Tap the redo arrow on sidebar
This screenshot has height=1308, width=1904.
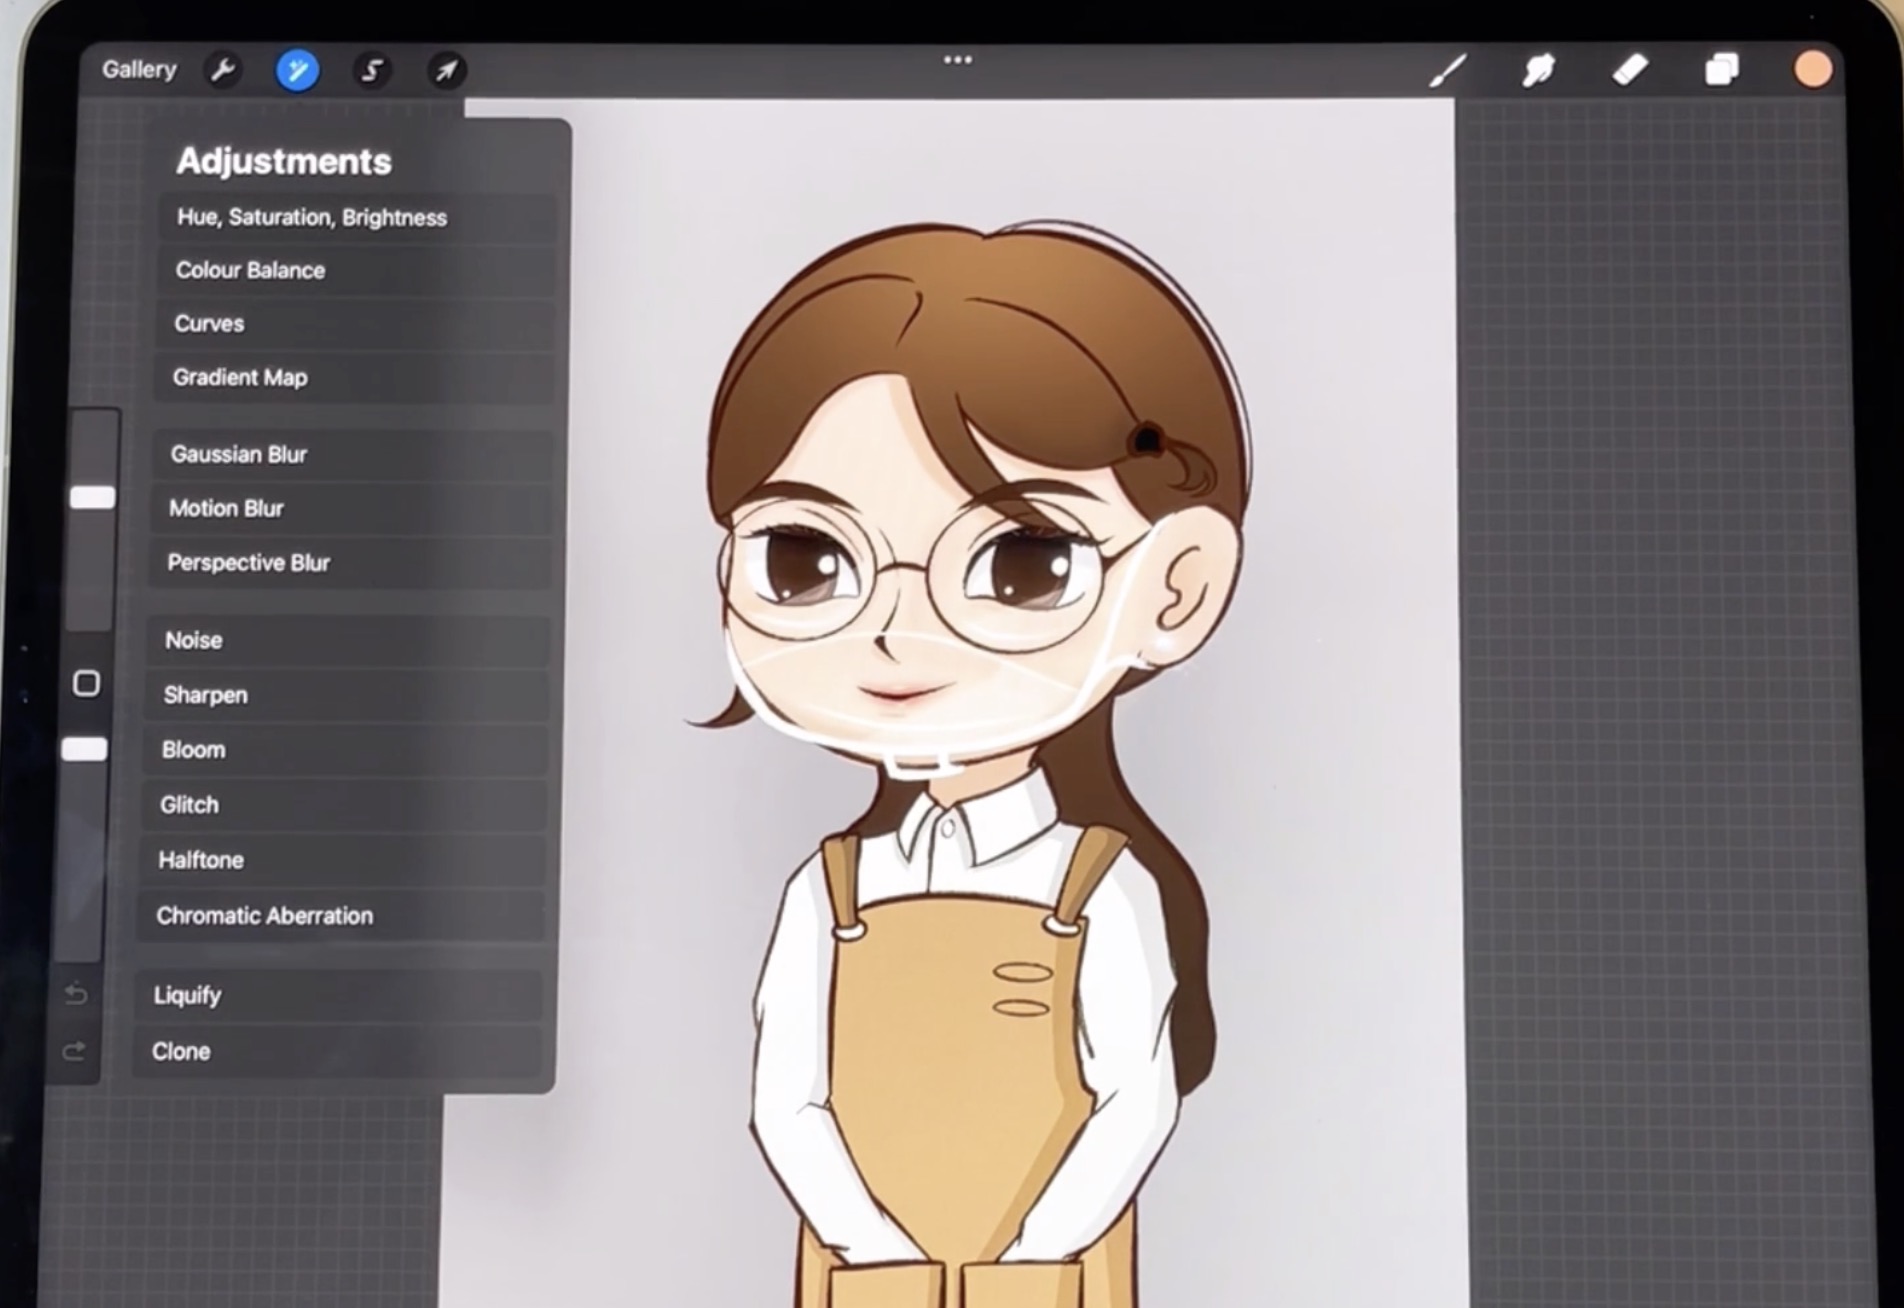point(75,1051)
